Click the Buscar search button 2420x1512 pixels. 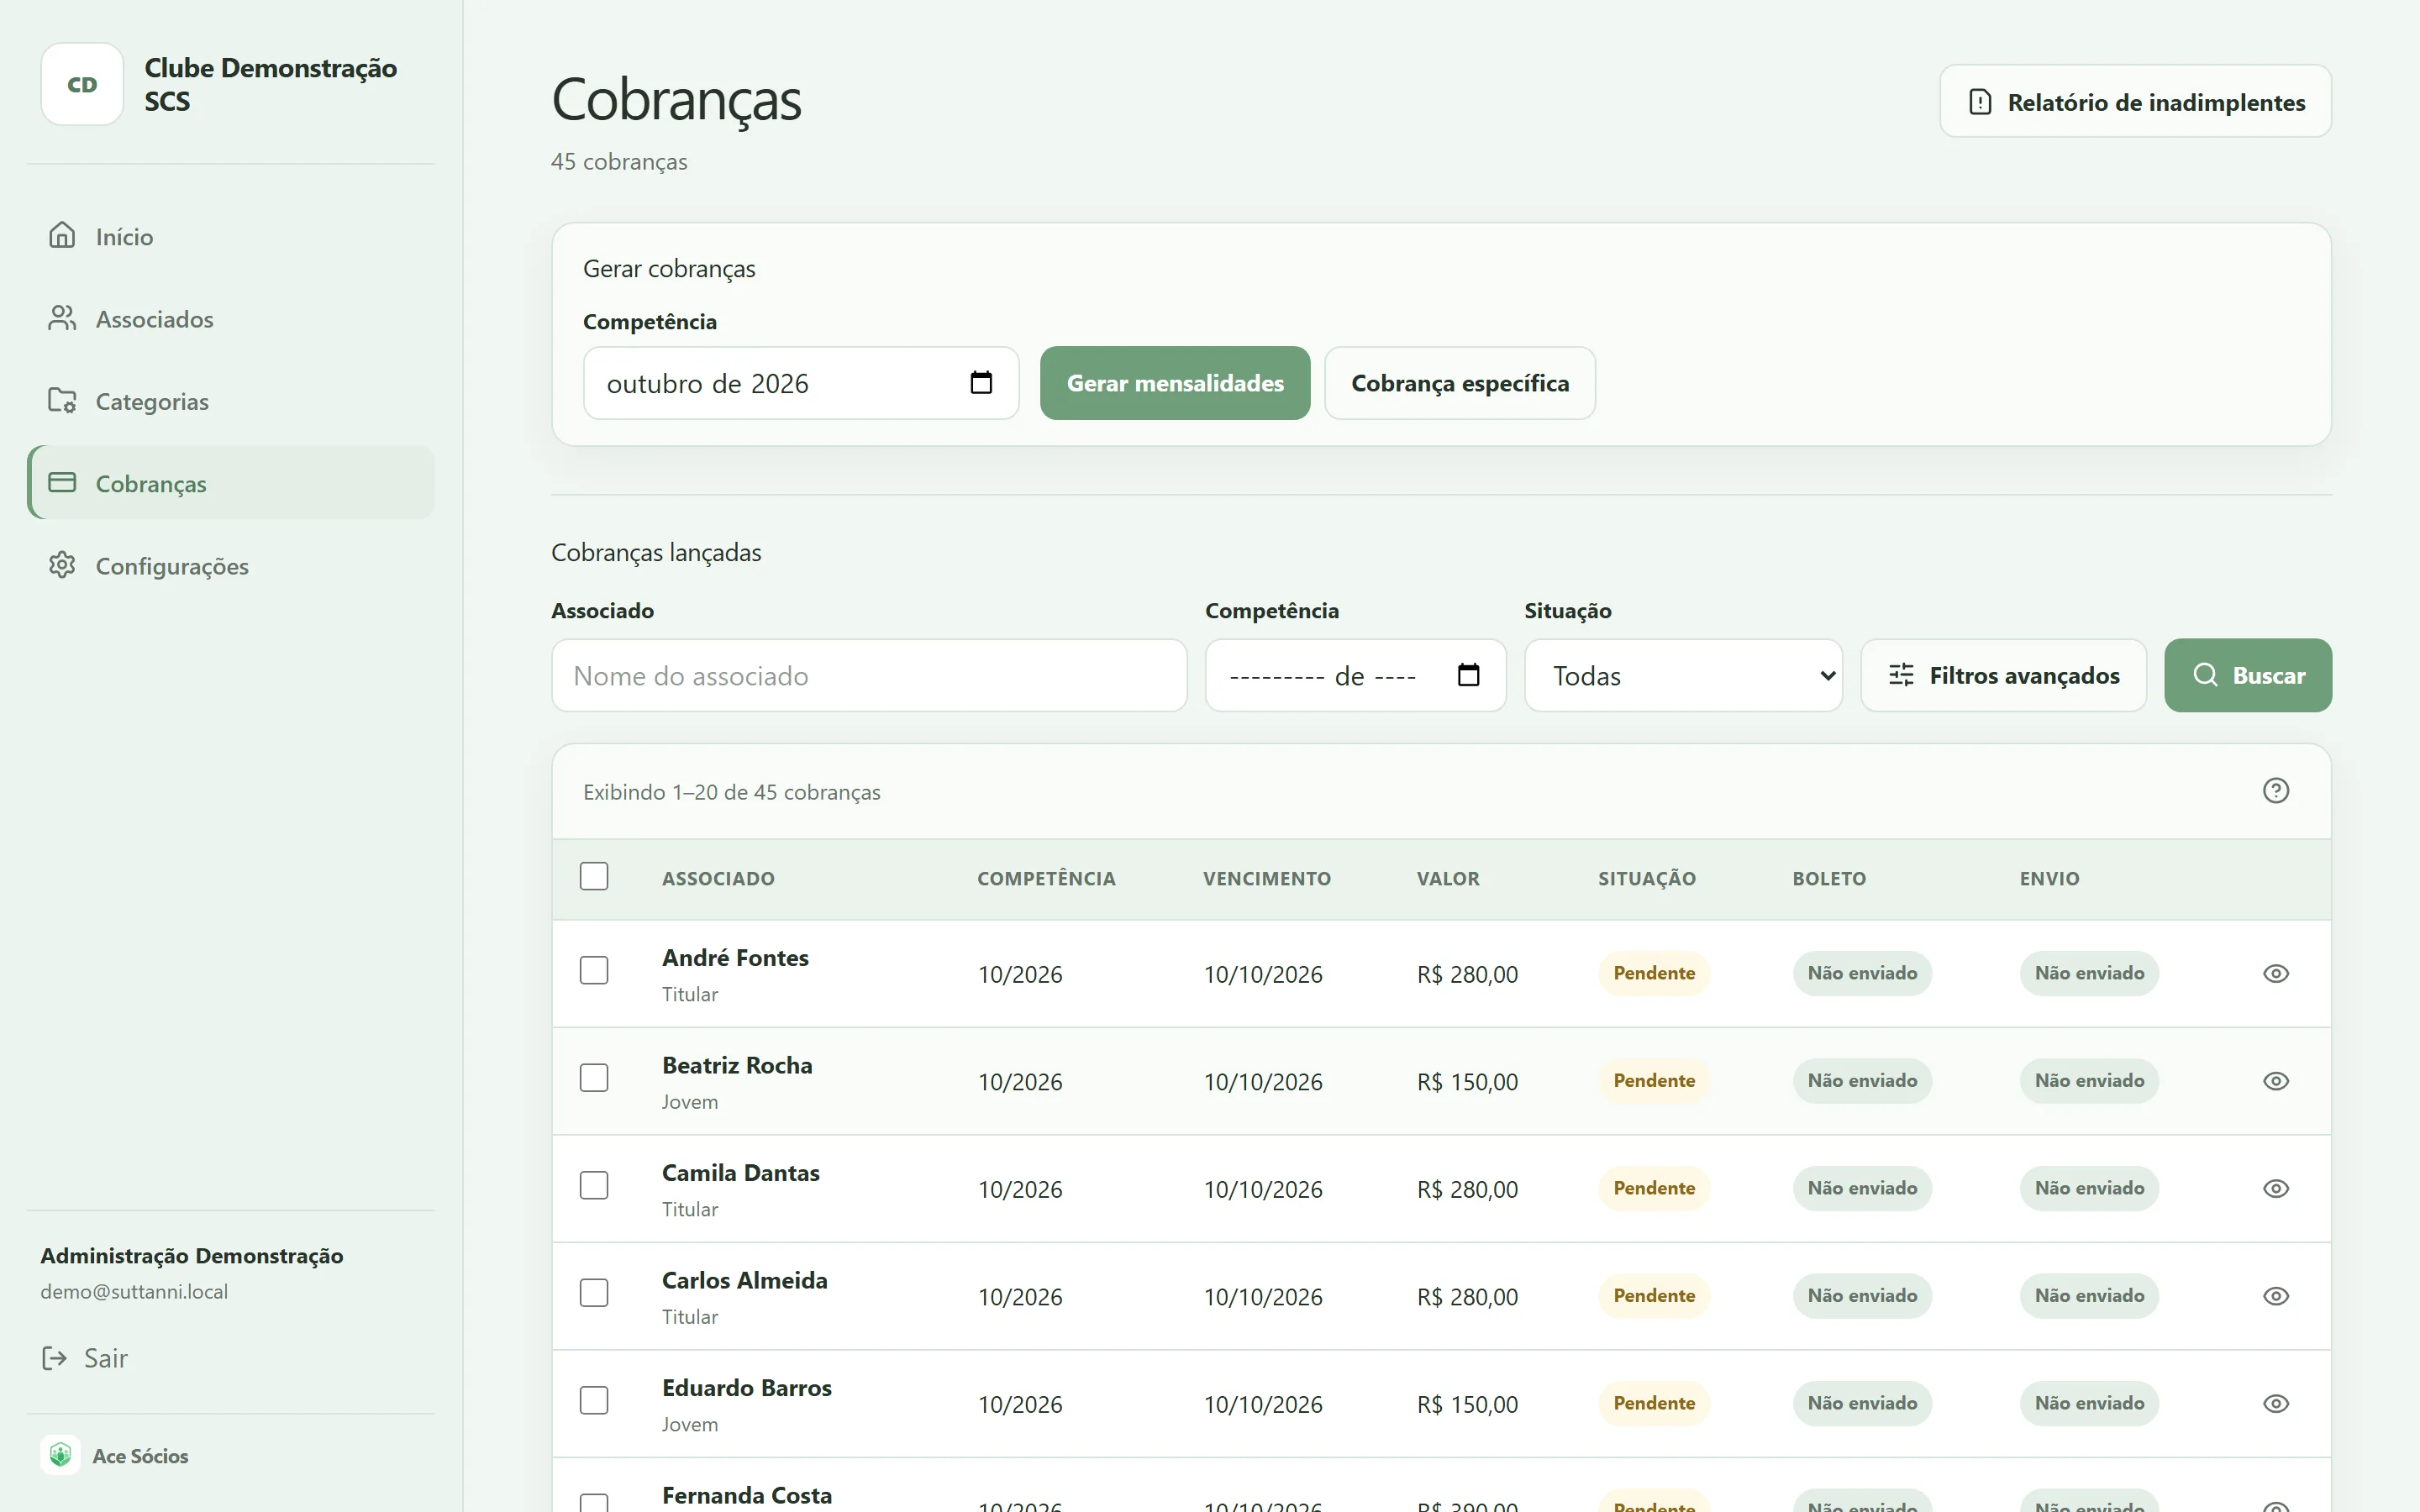point(2248,675)
